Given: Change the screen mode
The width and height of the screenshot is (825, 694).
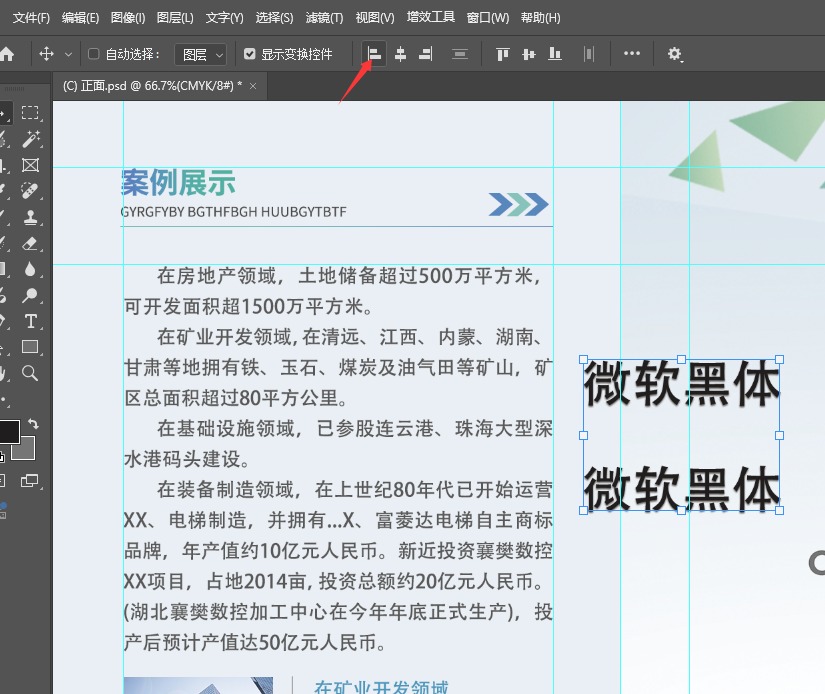Looking at the screenshot, I should (29, 480).
